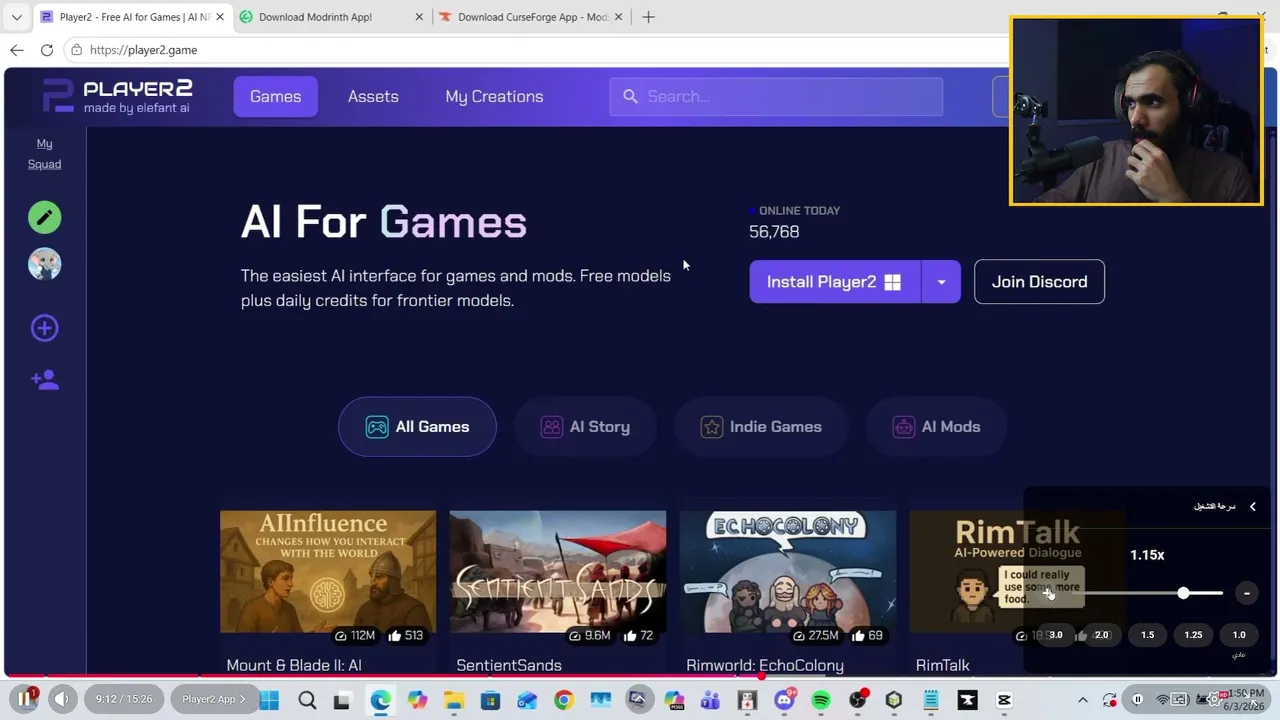Reload the page with the refresh icon
This screenshot has width=1280, height=720.
click(x=46, y=50)
